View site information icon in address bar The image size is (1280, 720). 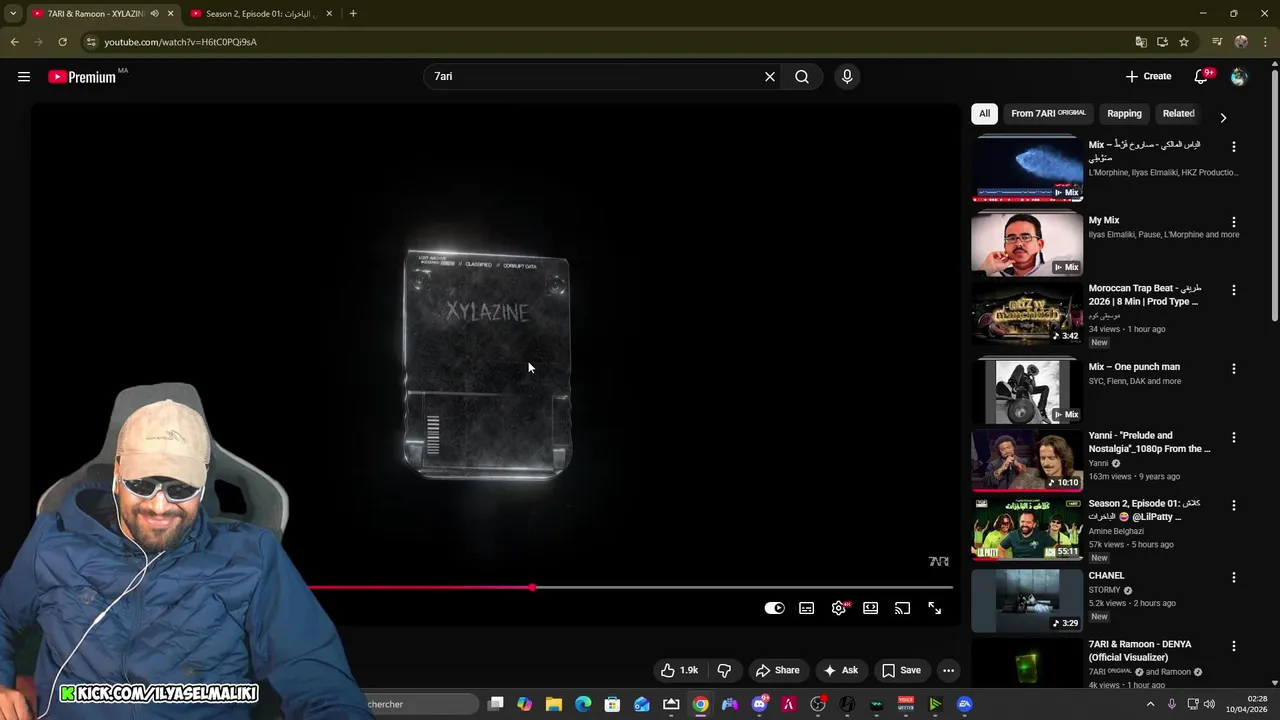coord(91,42)
